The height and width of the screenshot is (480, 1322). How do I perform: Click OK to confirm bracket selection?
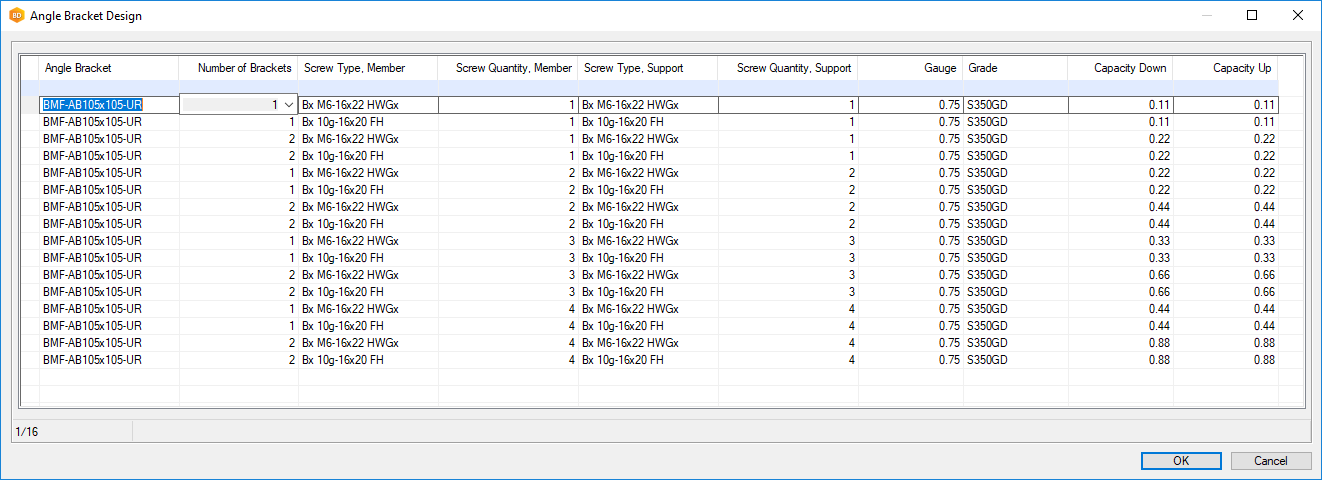point(1181,461)
